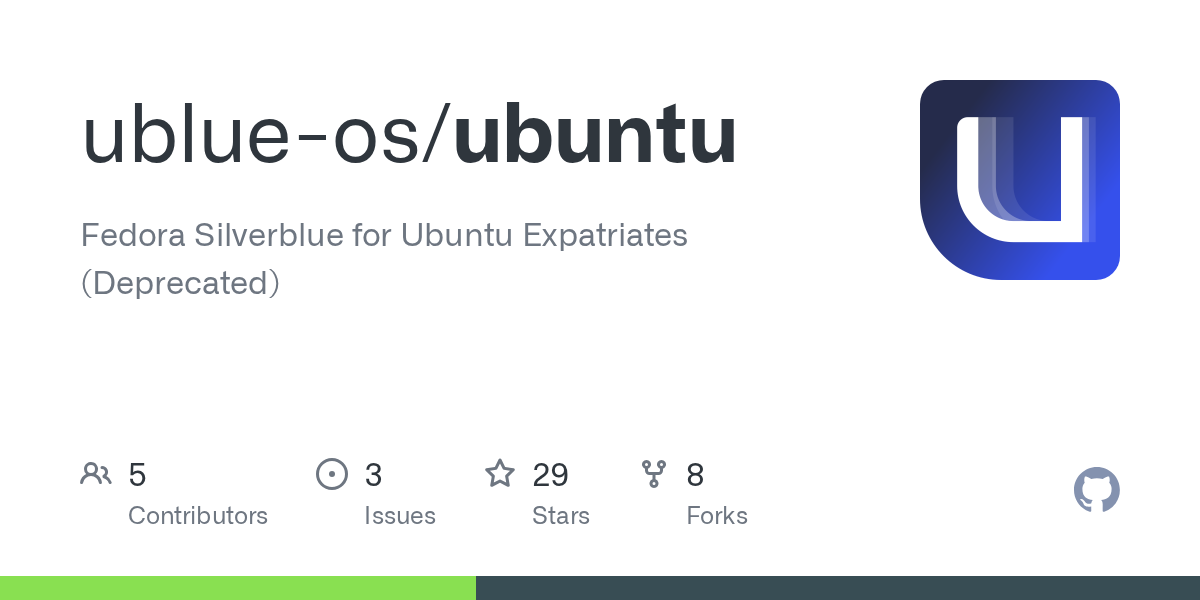
Task: Click the (Deprecated) text
Action: [x=180, y=283]
